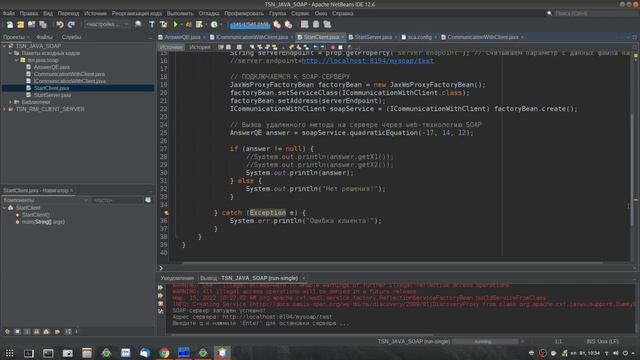The image size is (640, 360).
Task: Expand the TSN_RMI_CLIENT_SERVER project
Action: coord(4,109)
